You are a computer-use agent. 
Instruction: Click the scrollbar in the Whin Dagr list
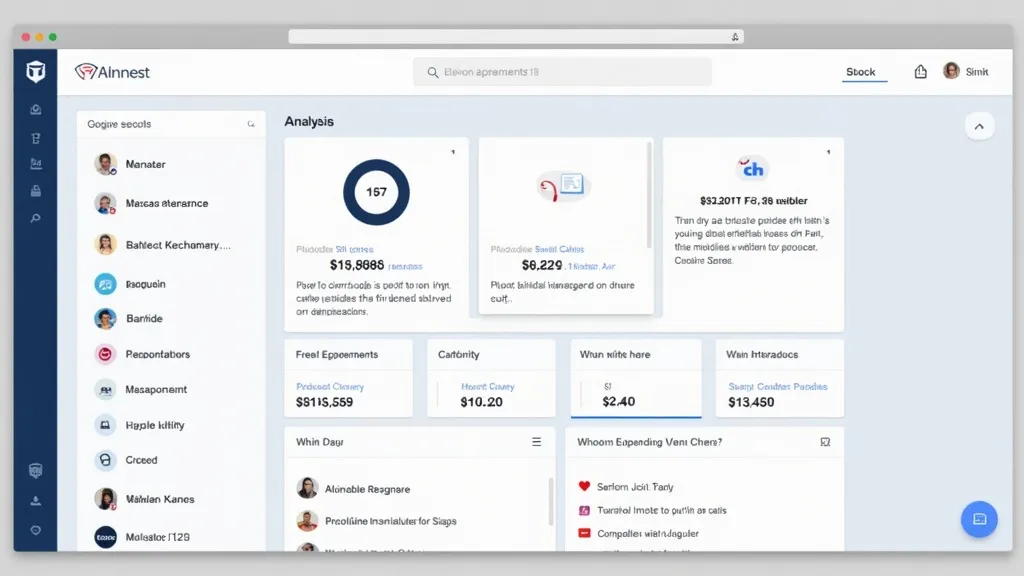pyautogui.click(x=551, y=500)
